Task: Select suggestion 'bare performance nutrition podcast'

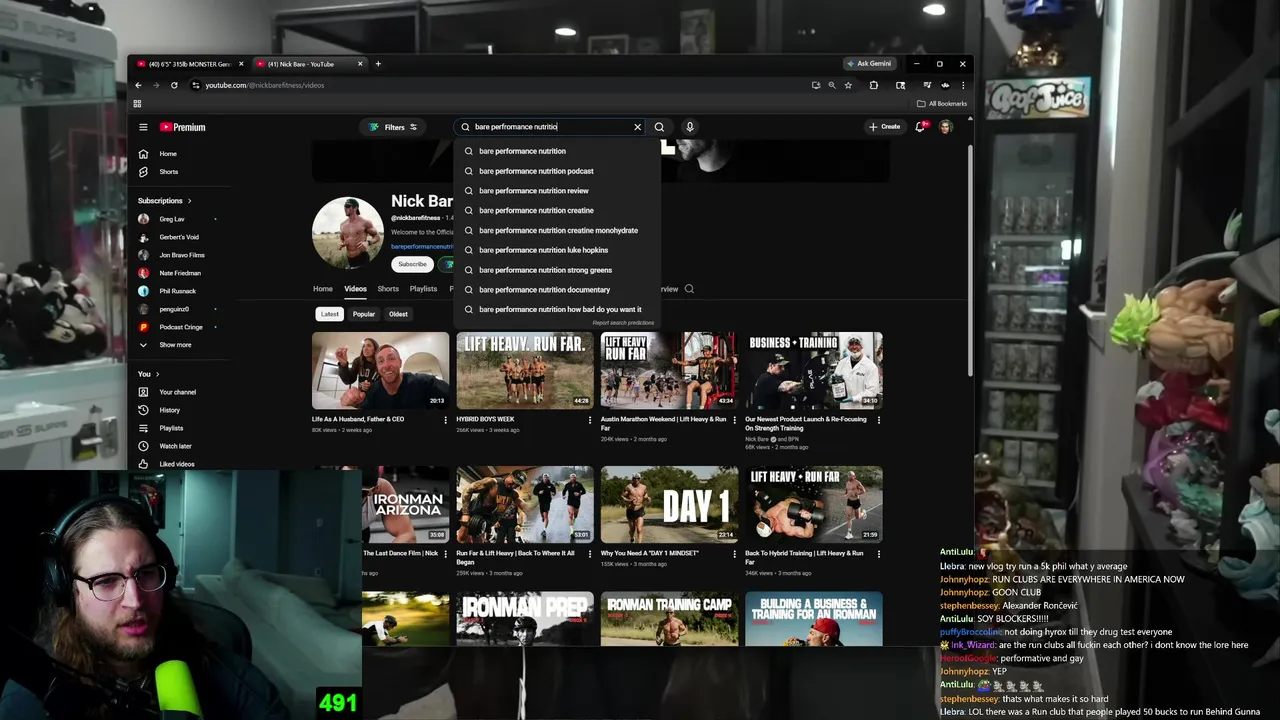Action: coord(557,171)
